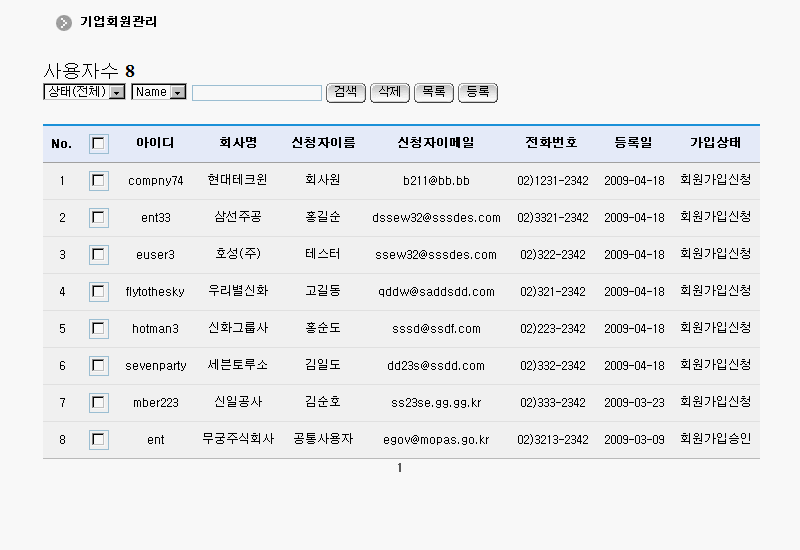Go to page 1 in pagination
The image size is (800, 550).
click(400, 468)
